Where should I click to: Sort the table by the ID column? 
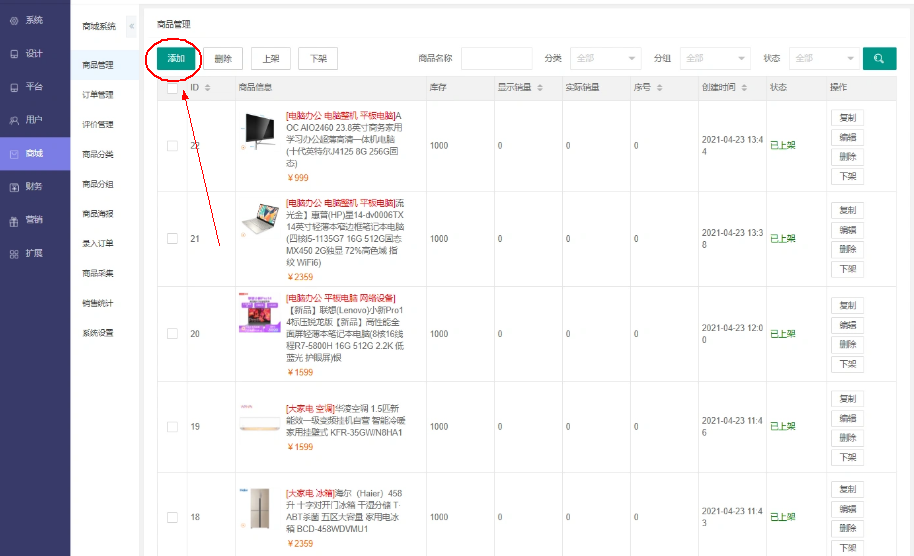(x=208, y=88)
